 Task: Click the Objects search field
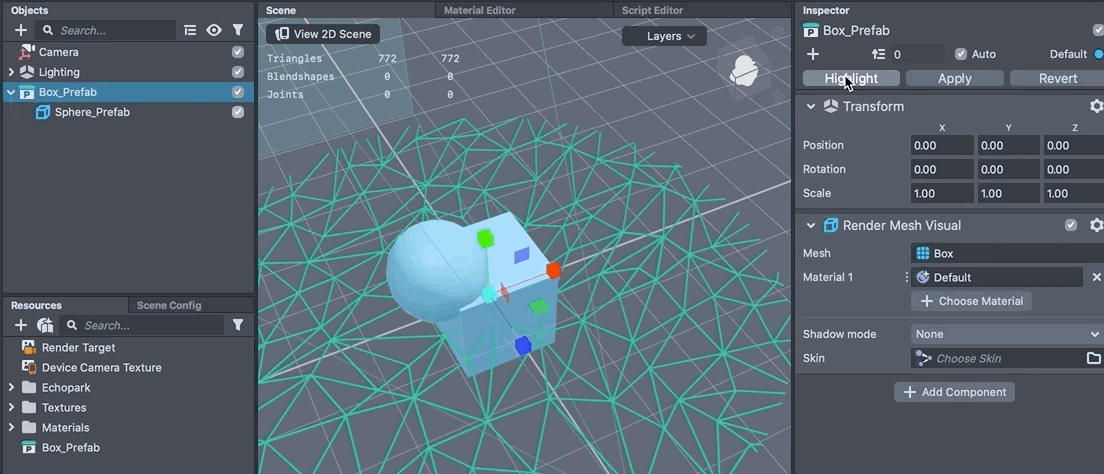[106, 30]
